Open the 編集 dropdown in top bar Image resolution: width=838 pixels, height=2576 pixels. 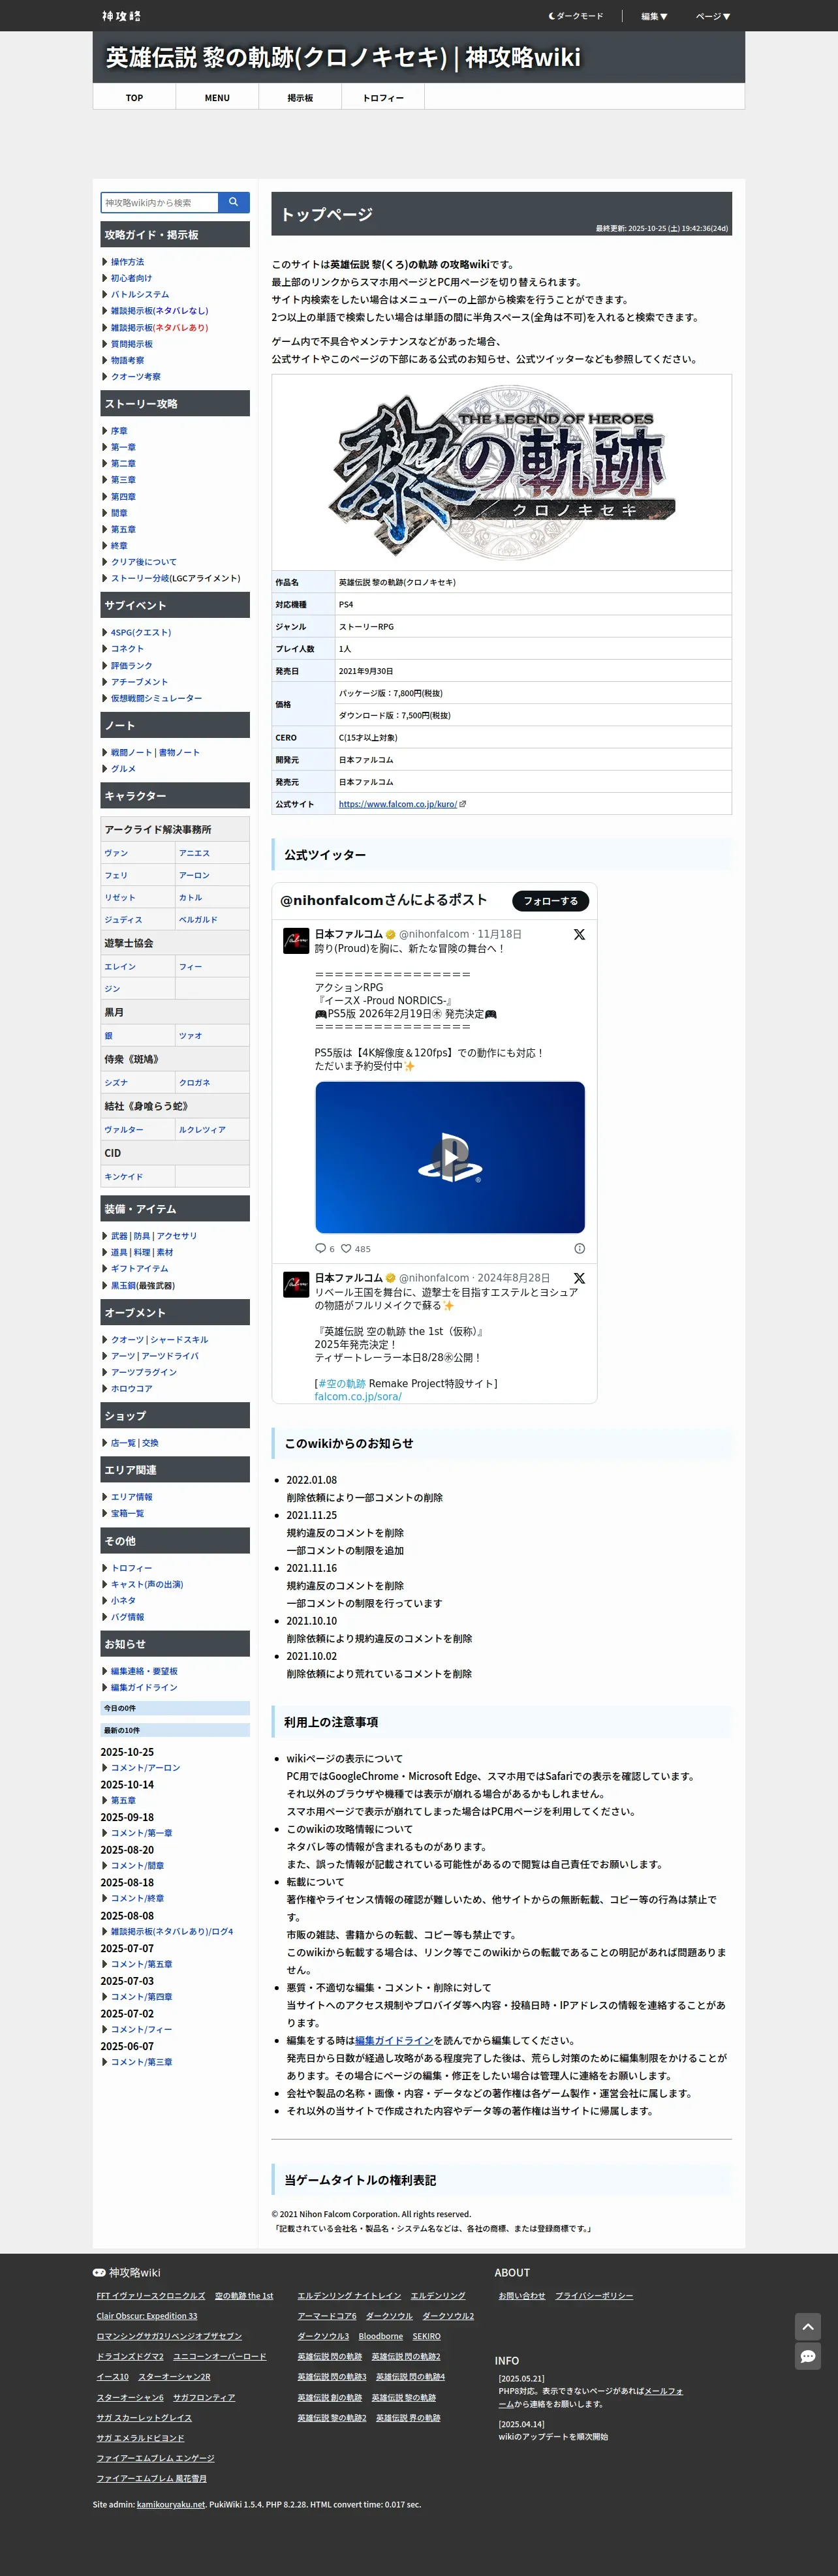point(654,16)
